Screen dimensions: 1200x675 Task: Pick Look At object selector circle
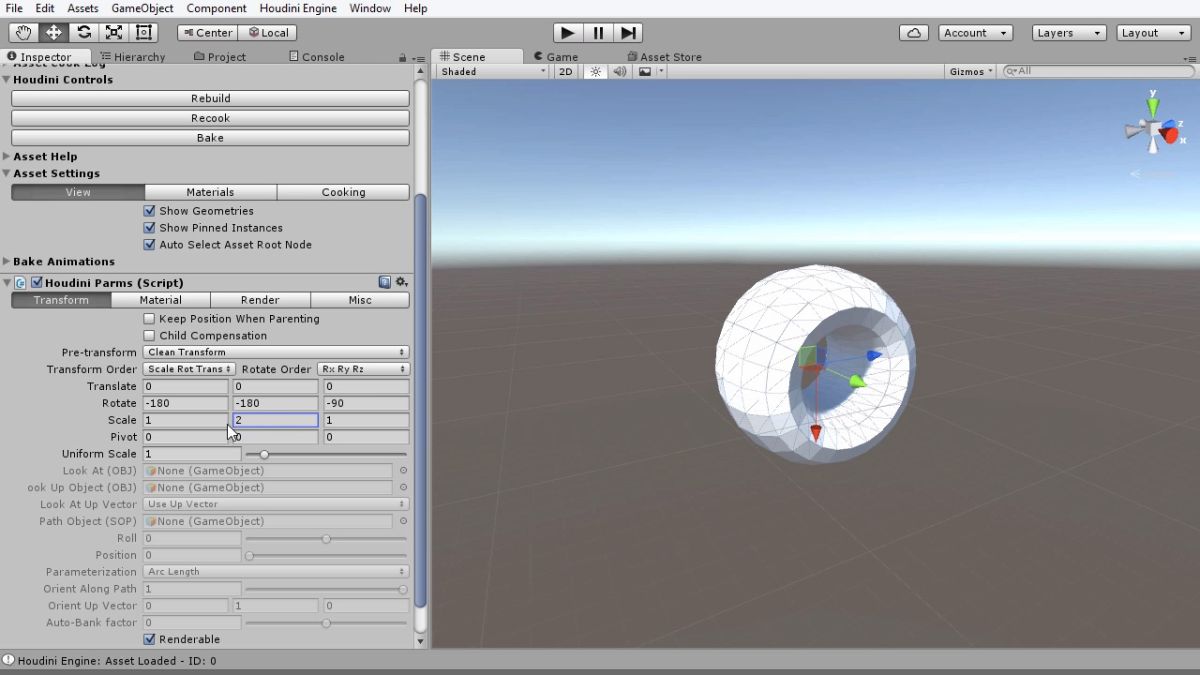pos(403,471)
